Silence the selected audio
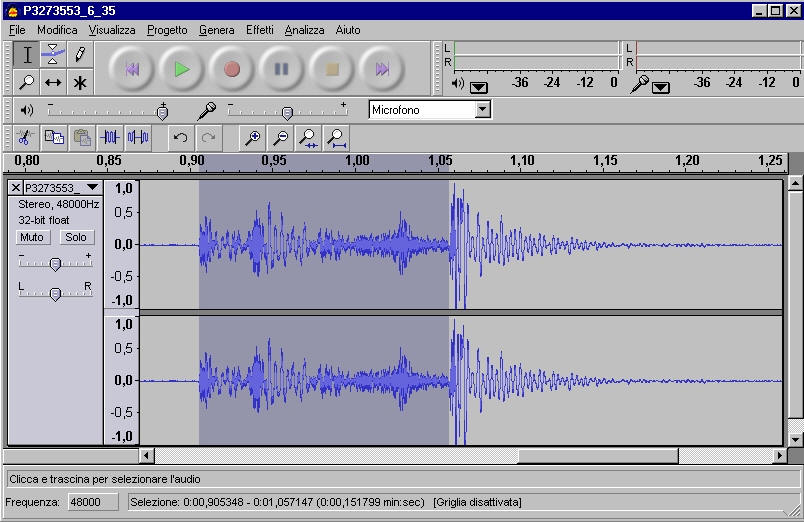The image size is (804, 522). pyautogui.click(x=138, y=137)
